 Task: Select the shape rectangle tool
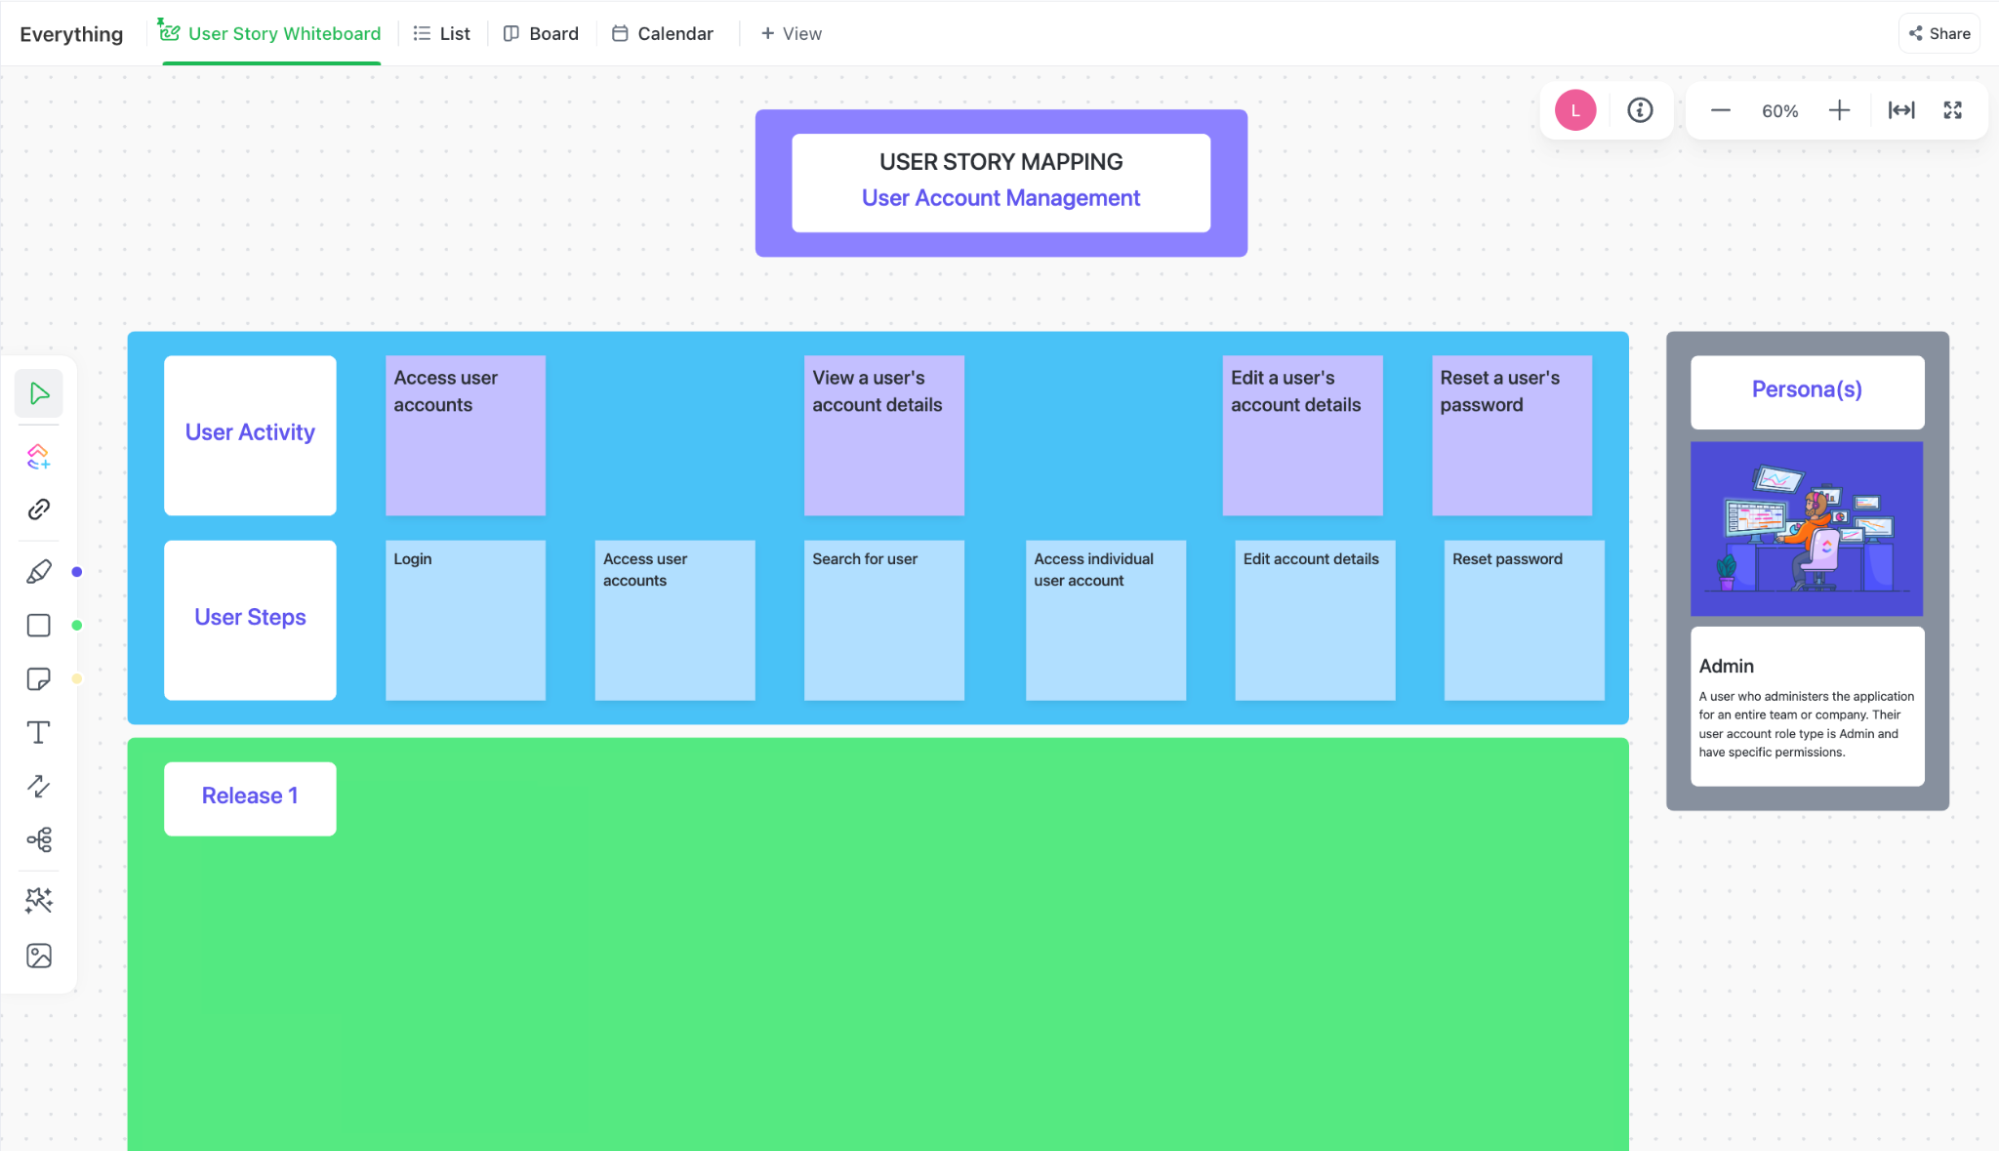pos(39,626)
